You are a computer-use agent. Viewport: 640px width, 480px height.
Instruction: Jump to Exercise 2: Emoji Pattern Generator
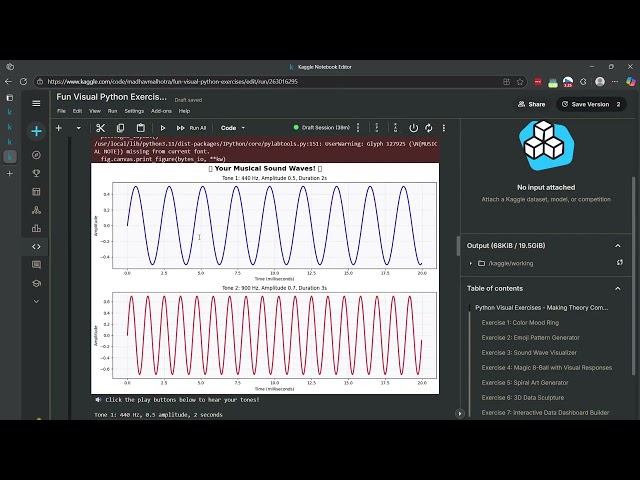[x=530, y=338]
